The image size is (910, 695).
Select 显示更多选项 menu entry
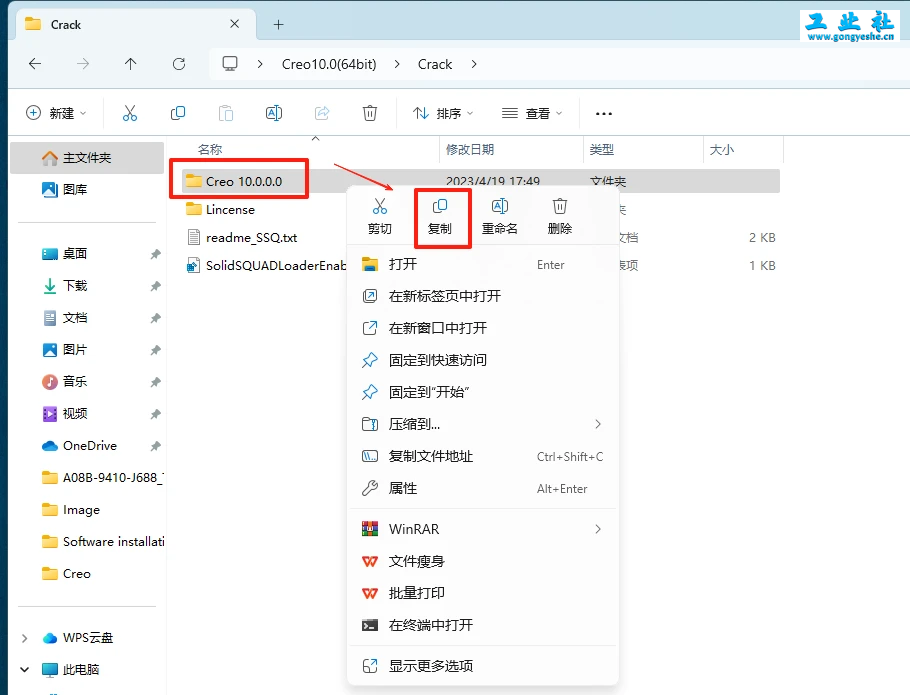483,666
